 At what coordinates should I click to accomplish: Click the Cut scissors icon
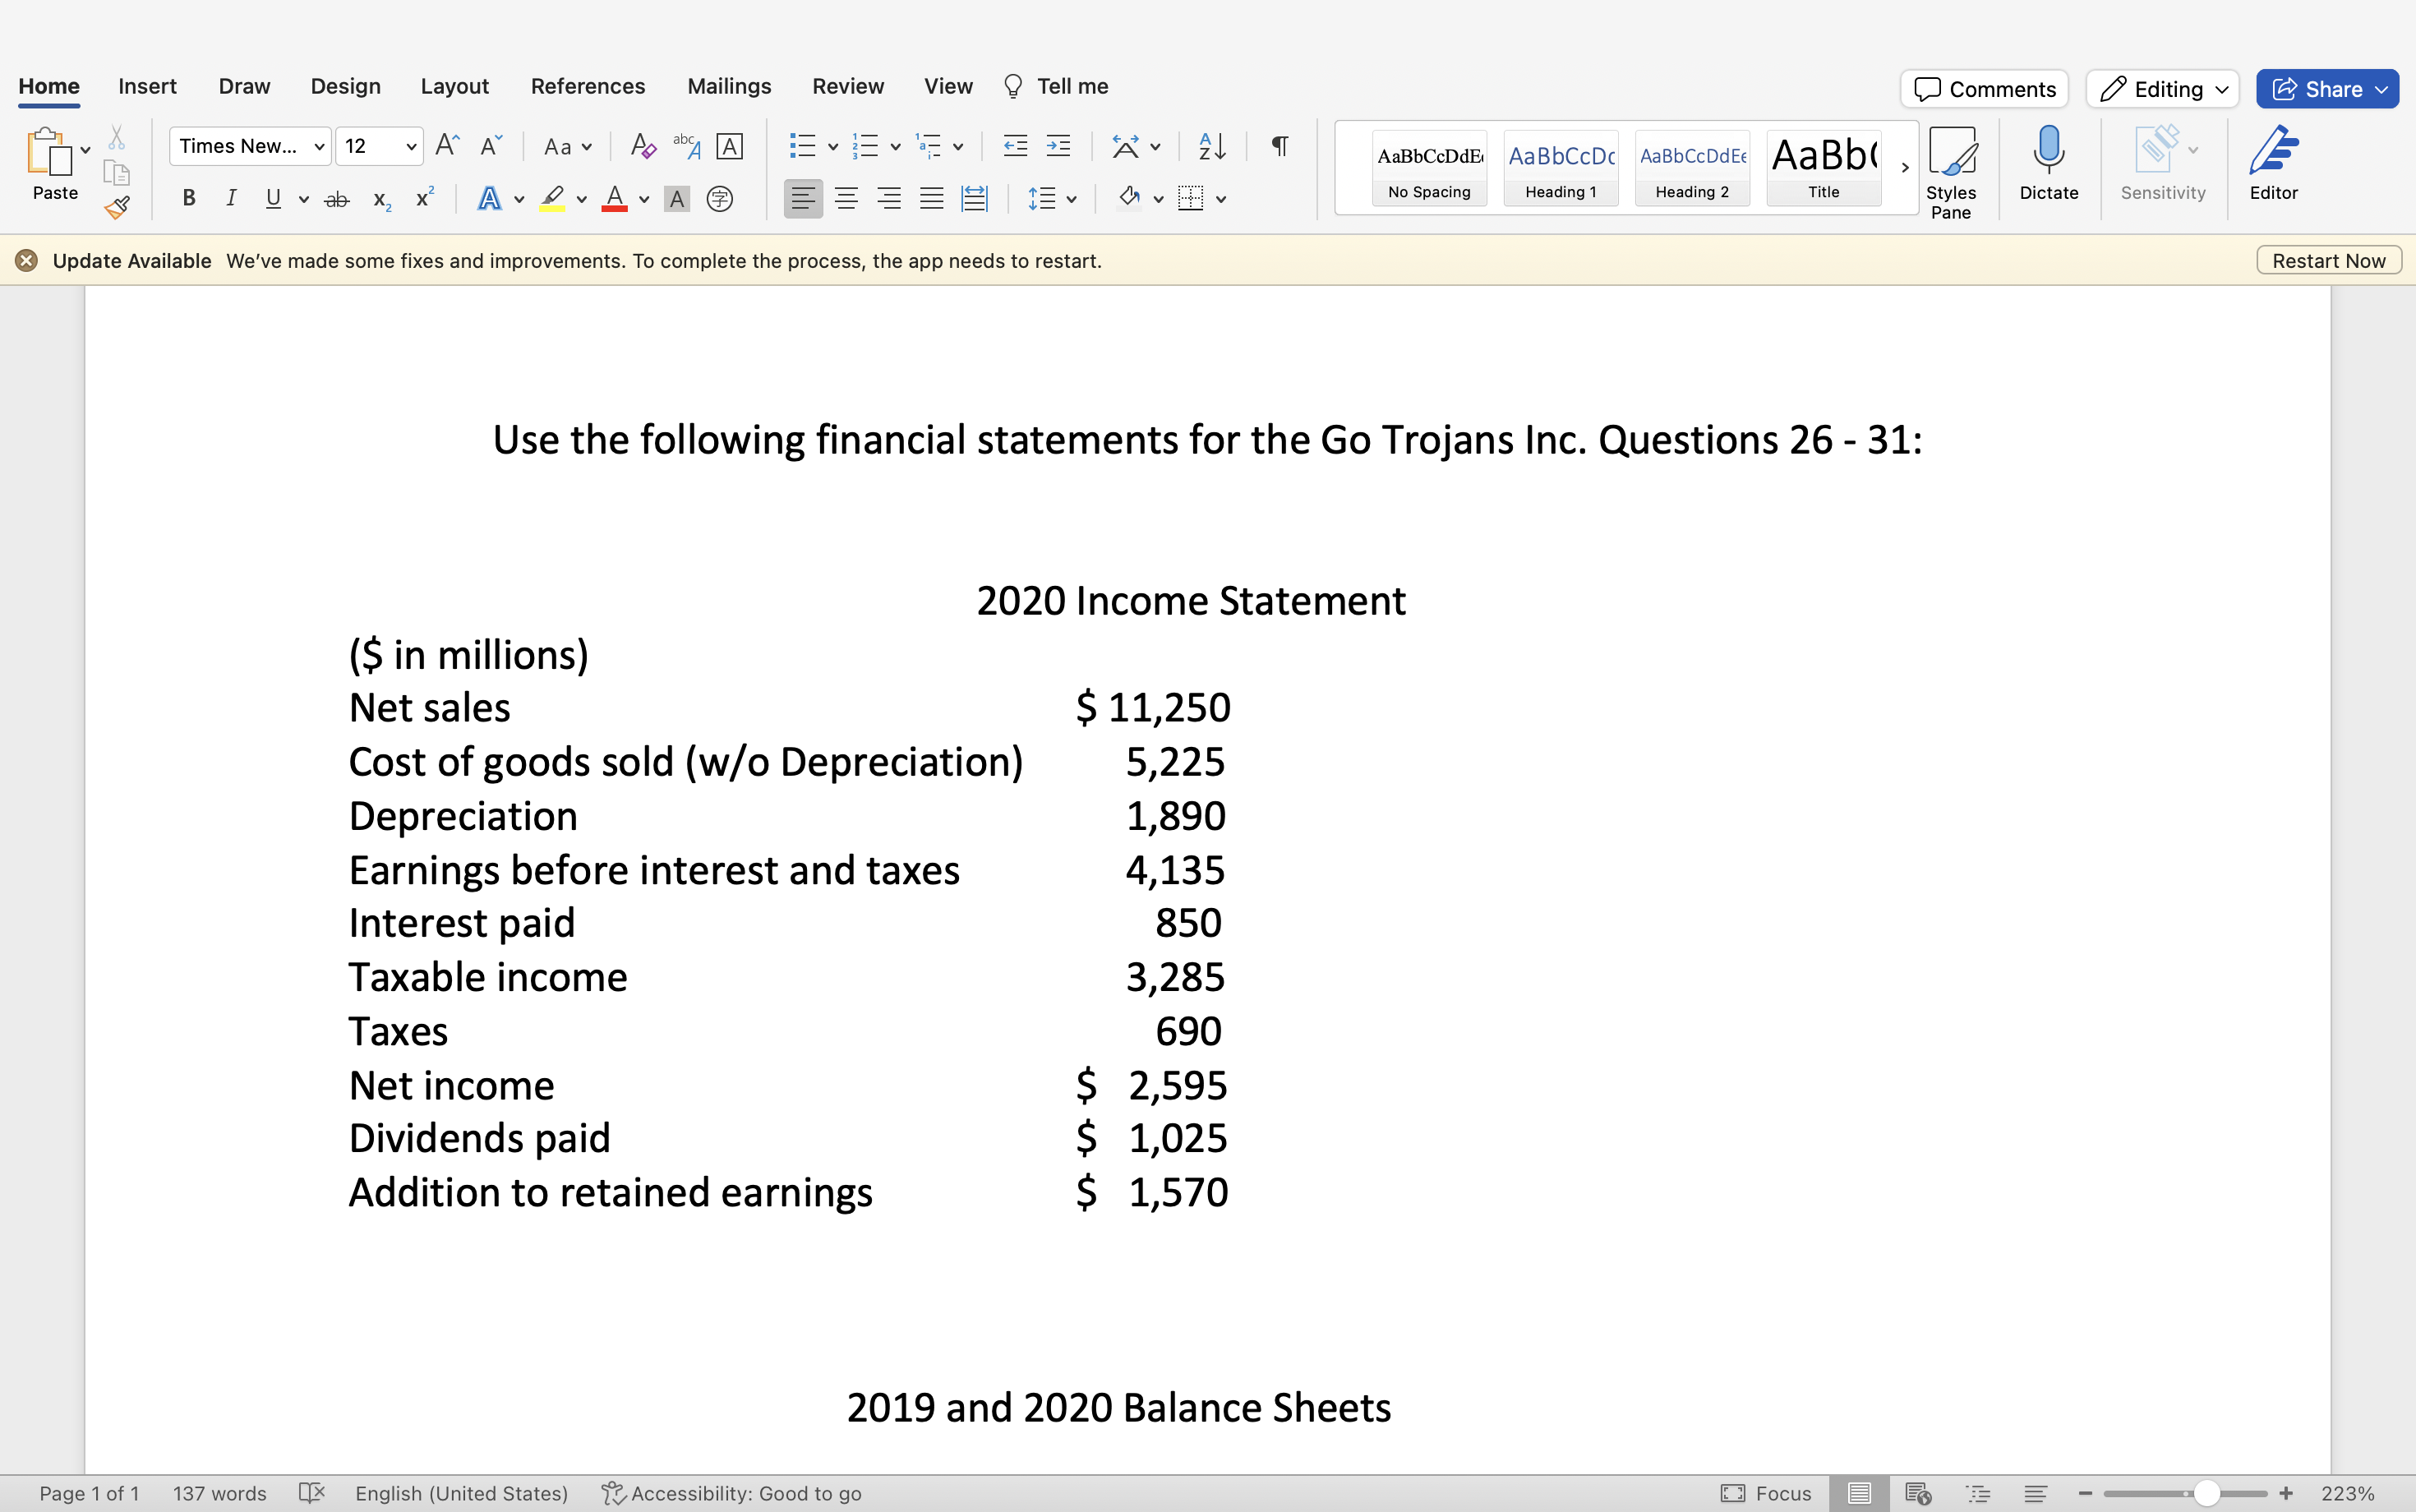tap(117, 138)
